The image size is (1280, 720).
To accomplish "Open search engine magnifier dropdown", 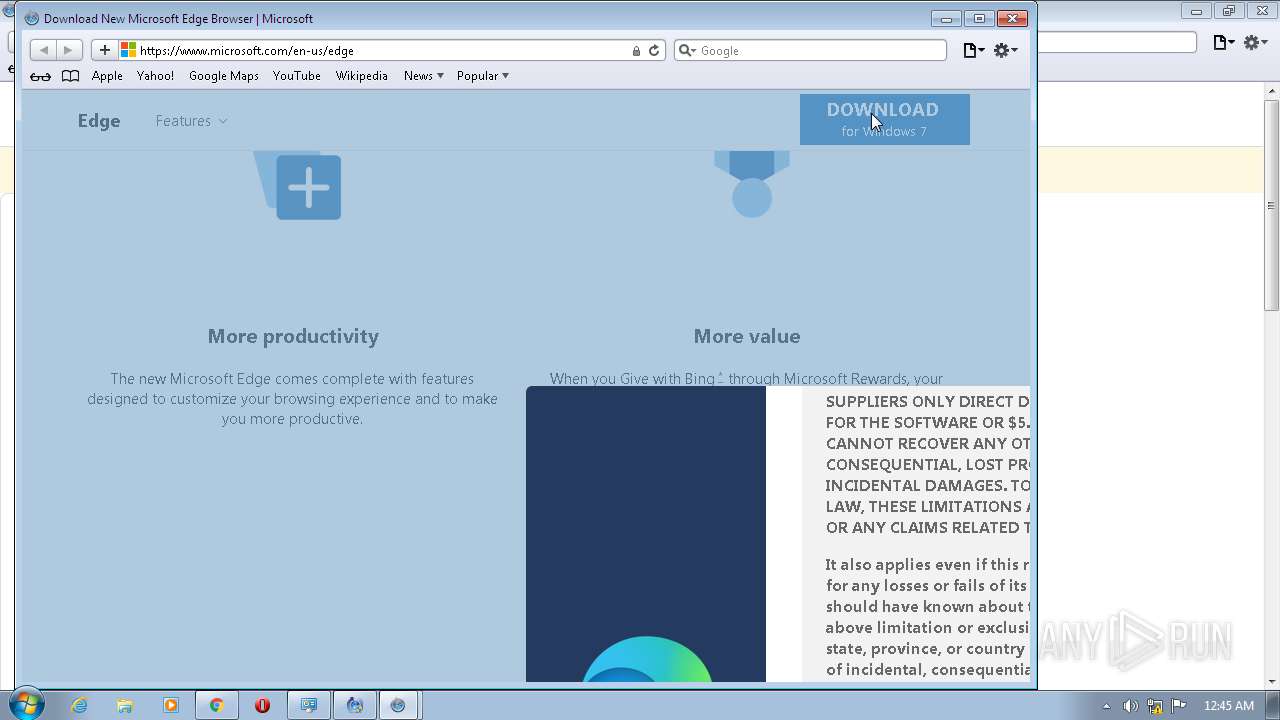I will point(687,50).
